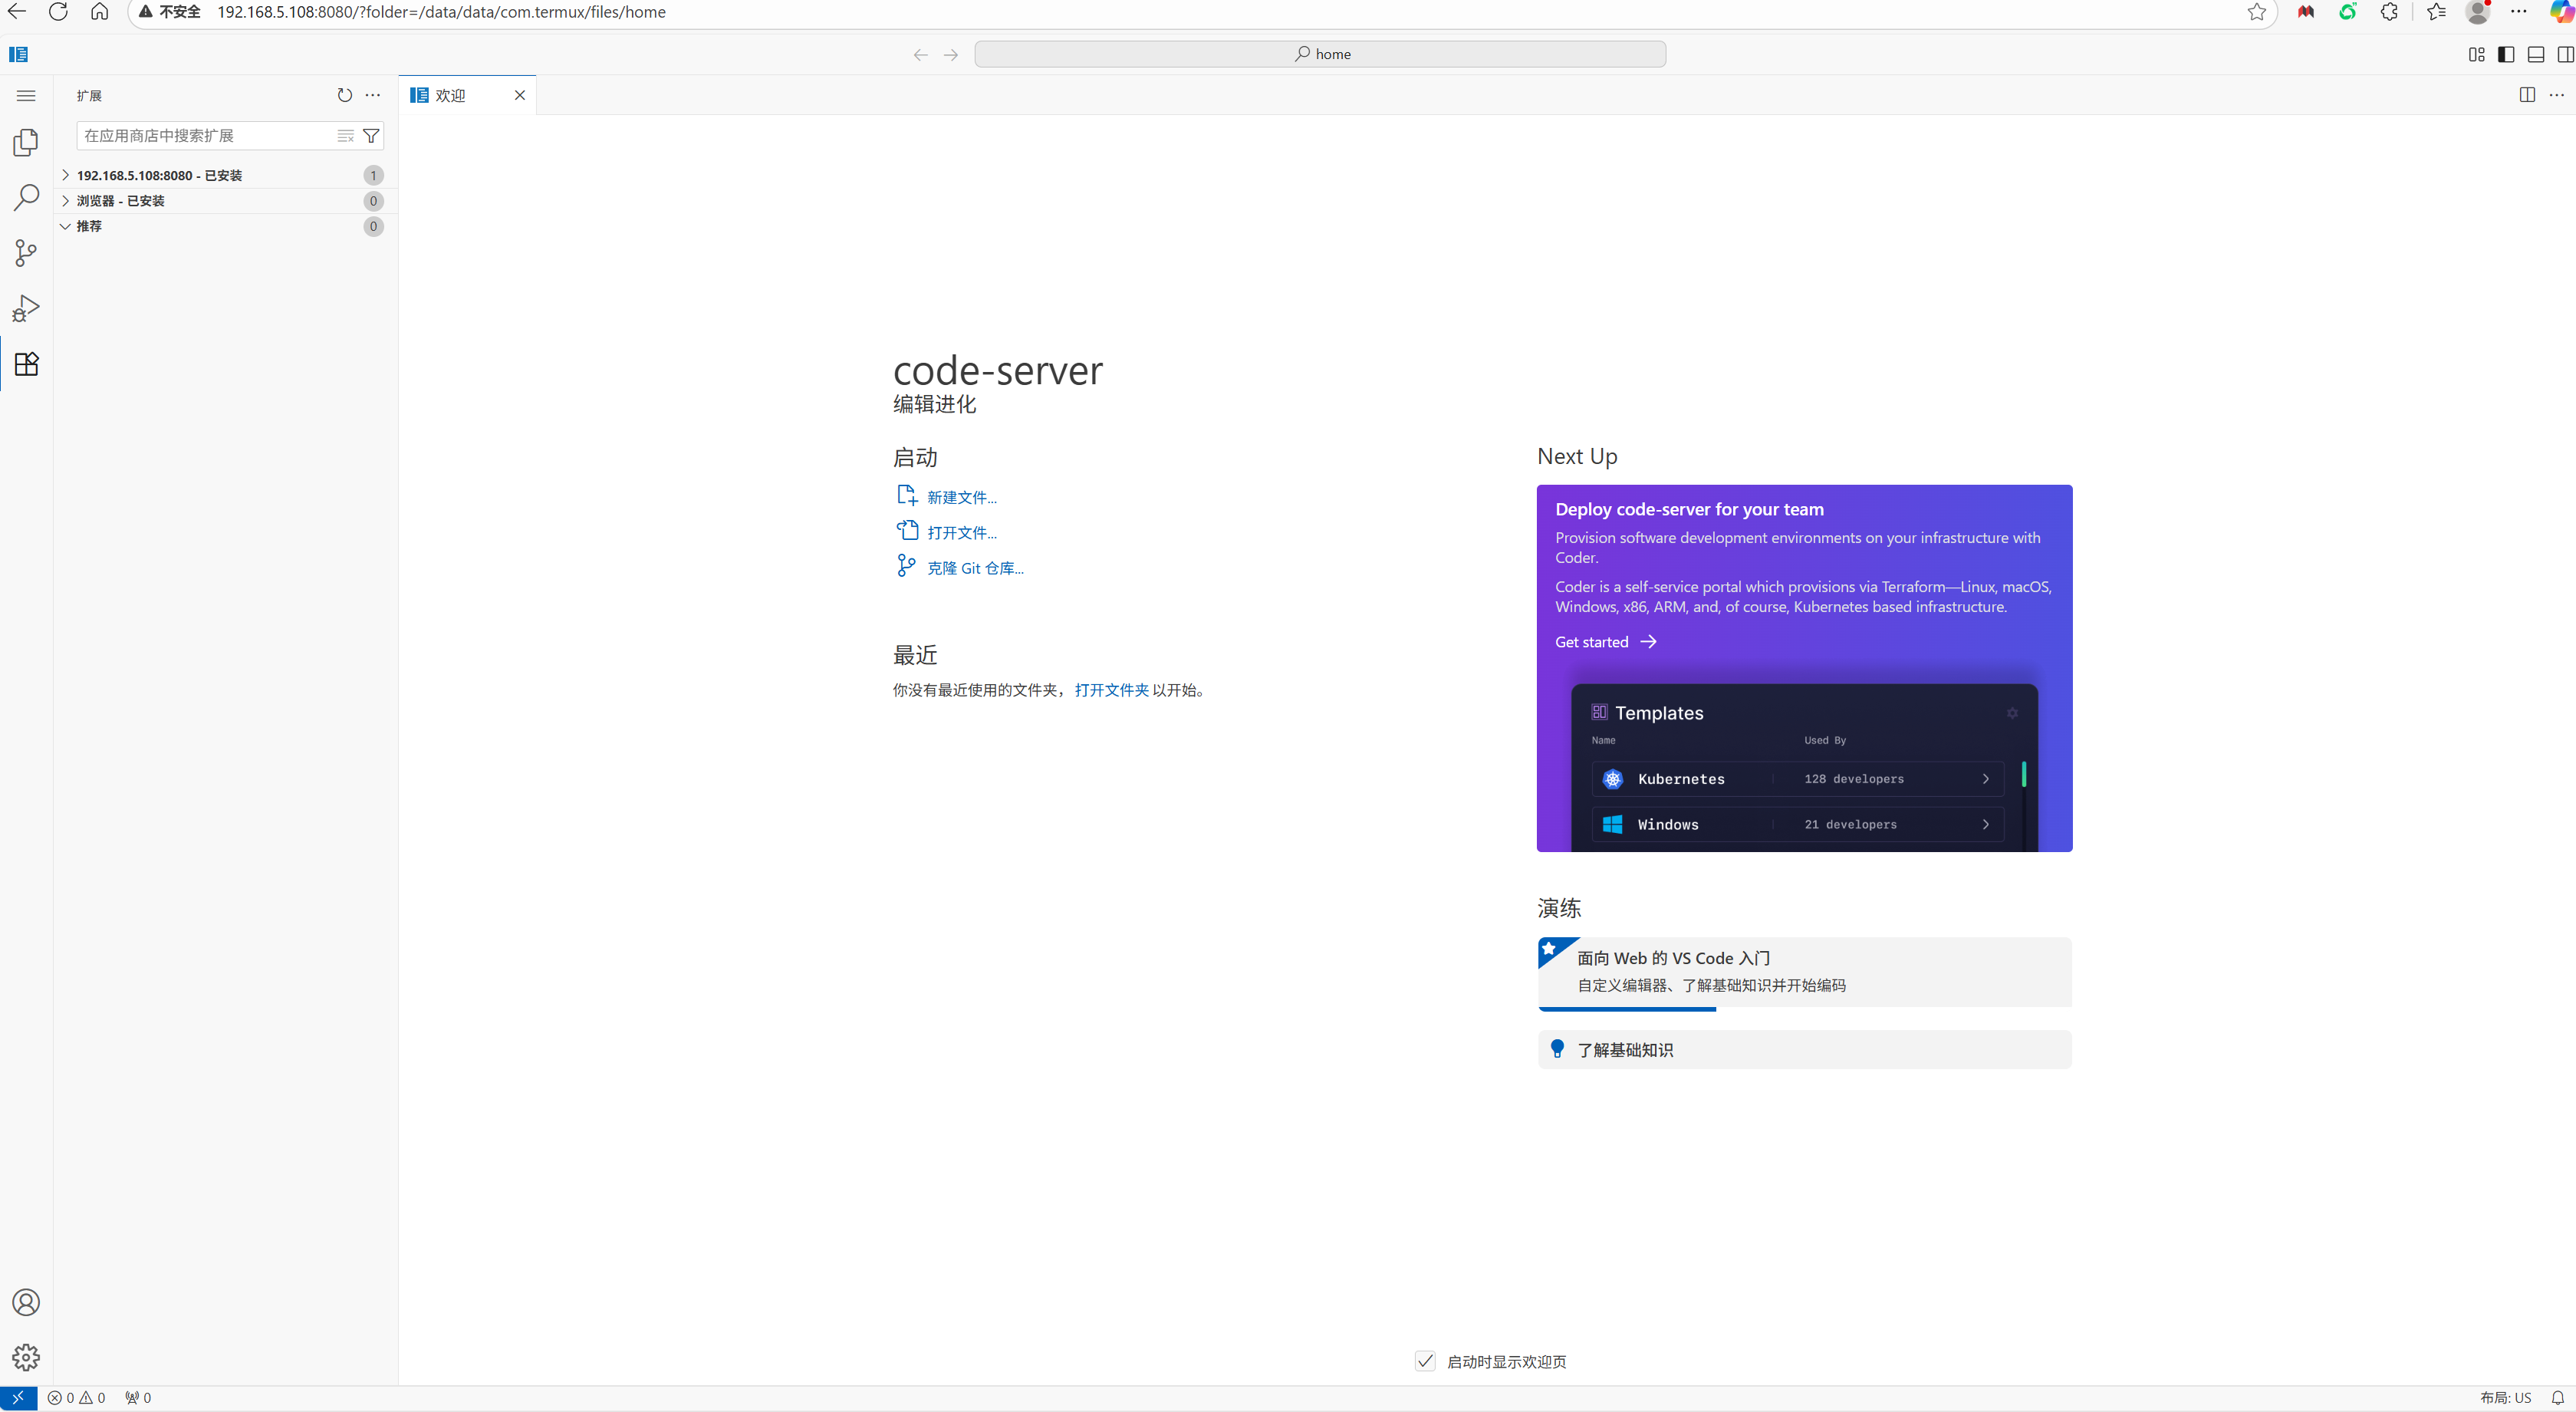The height and width of the screenshot is (1412, 2576).
Task: Uncheck 启动时显示欢迎页 checkbox
Action: click(x=1425, y=1361)
